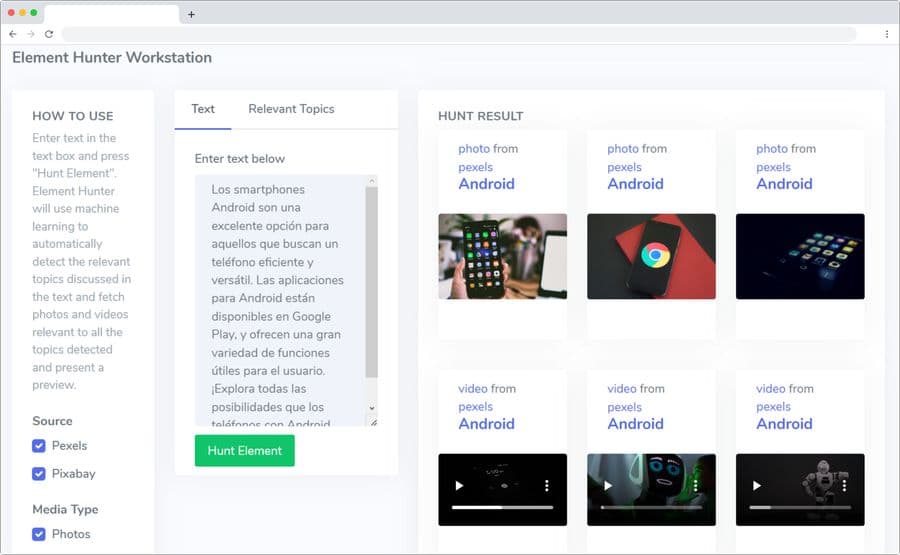Uncheck the Pexels source checkbox

[38, 446]
